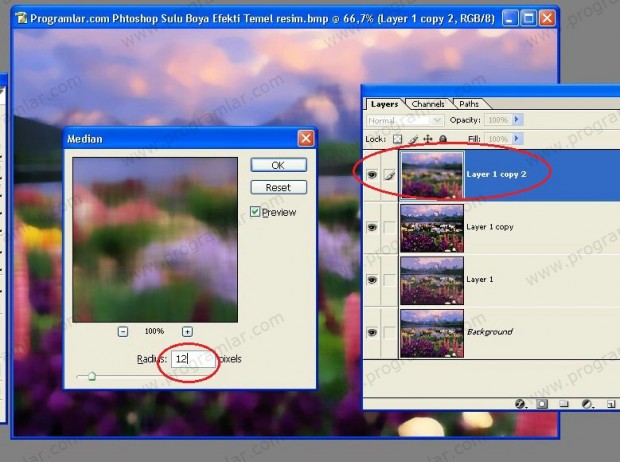Select the Layer 1 copy thumbnail
Viewport: 620px width, 462px height.
pos(432,228)
